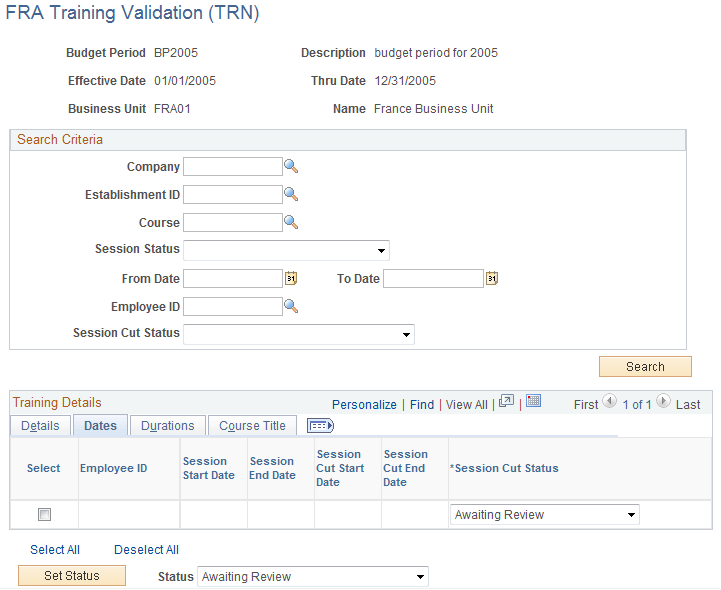Image resolution: width=721 pixels, height=590 pixels.
Task: Open Course lookup magnifier icon
Action: [291, 222]
